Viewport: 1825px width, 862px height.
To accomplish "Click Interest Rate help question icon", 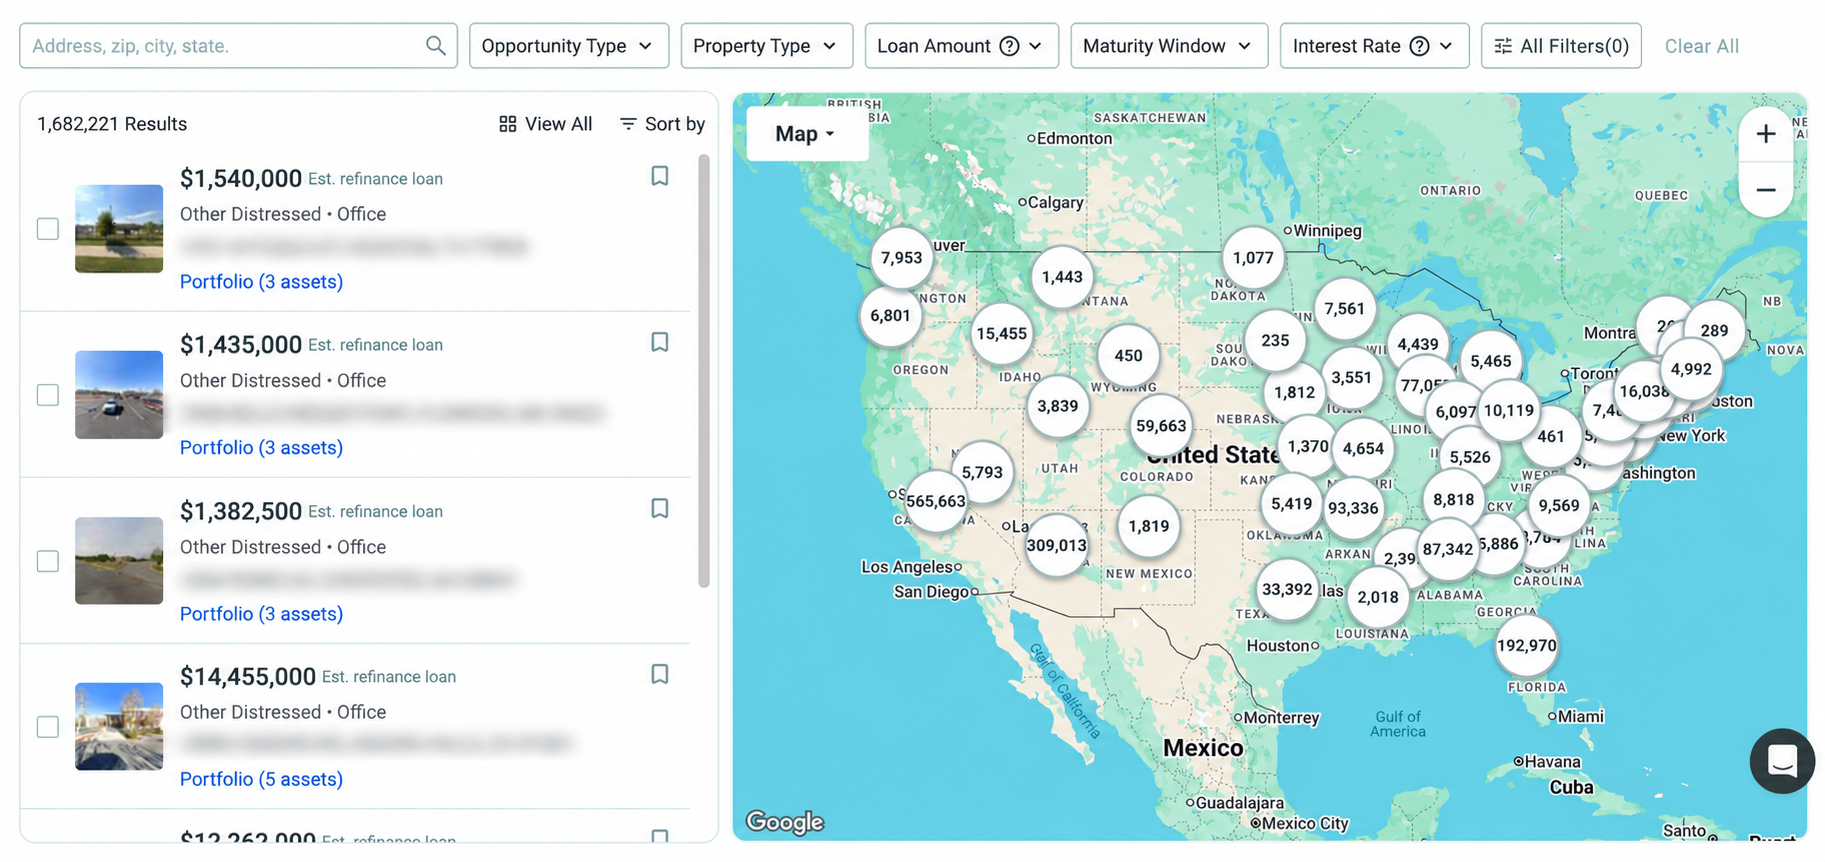I will [1419, 46].
